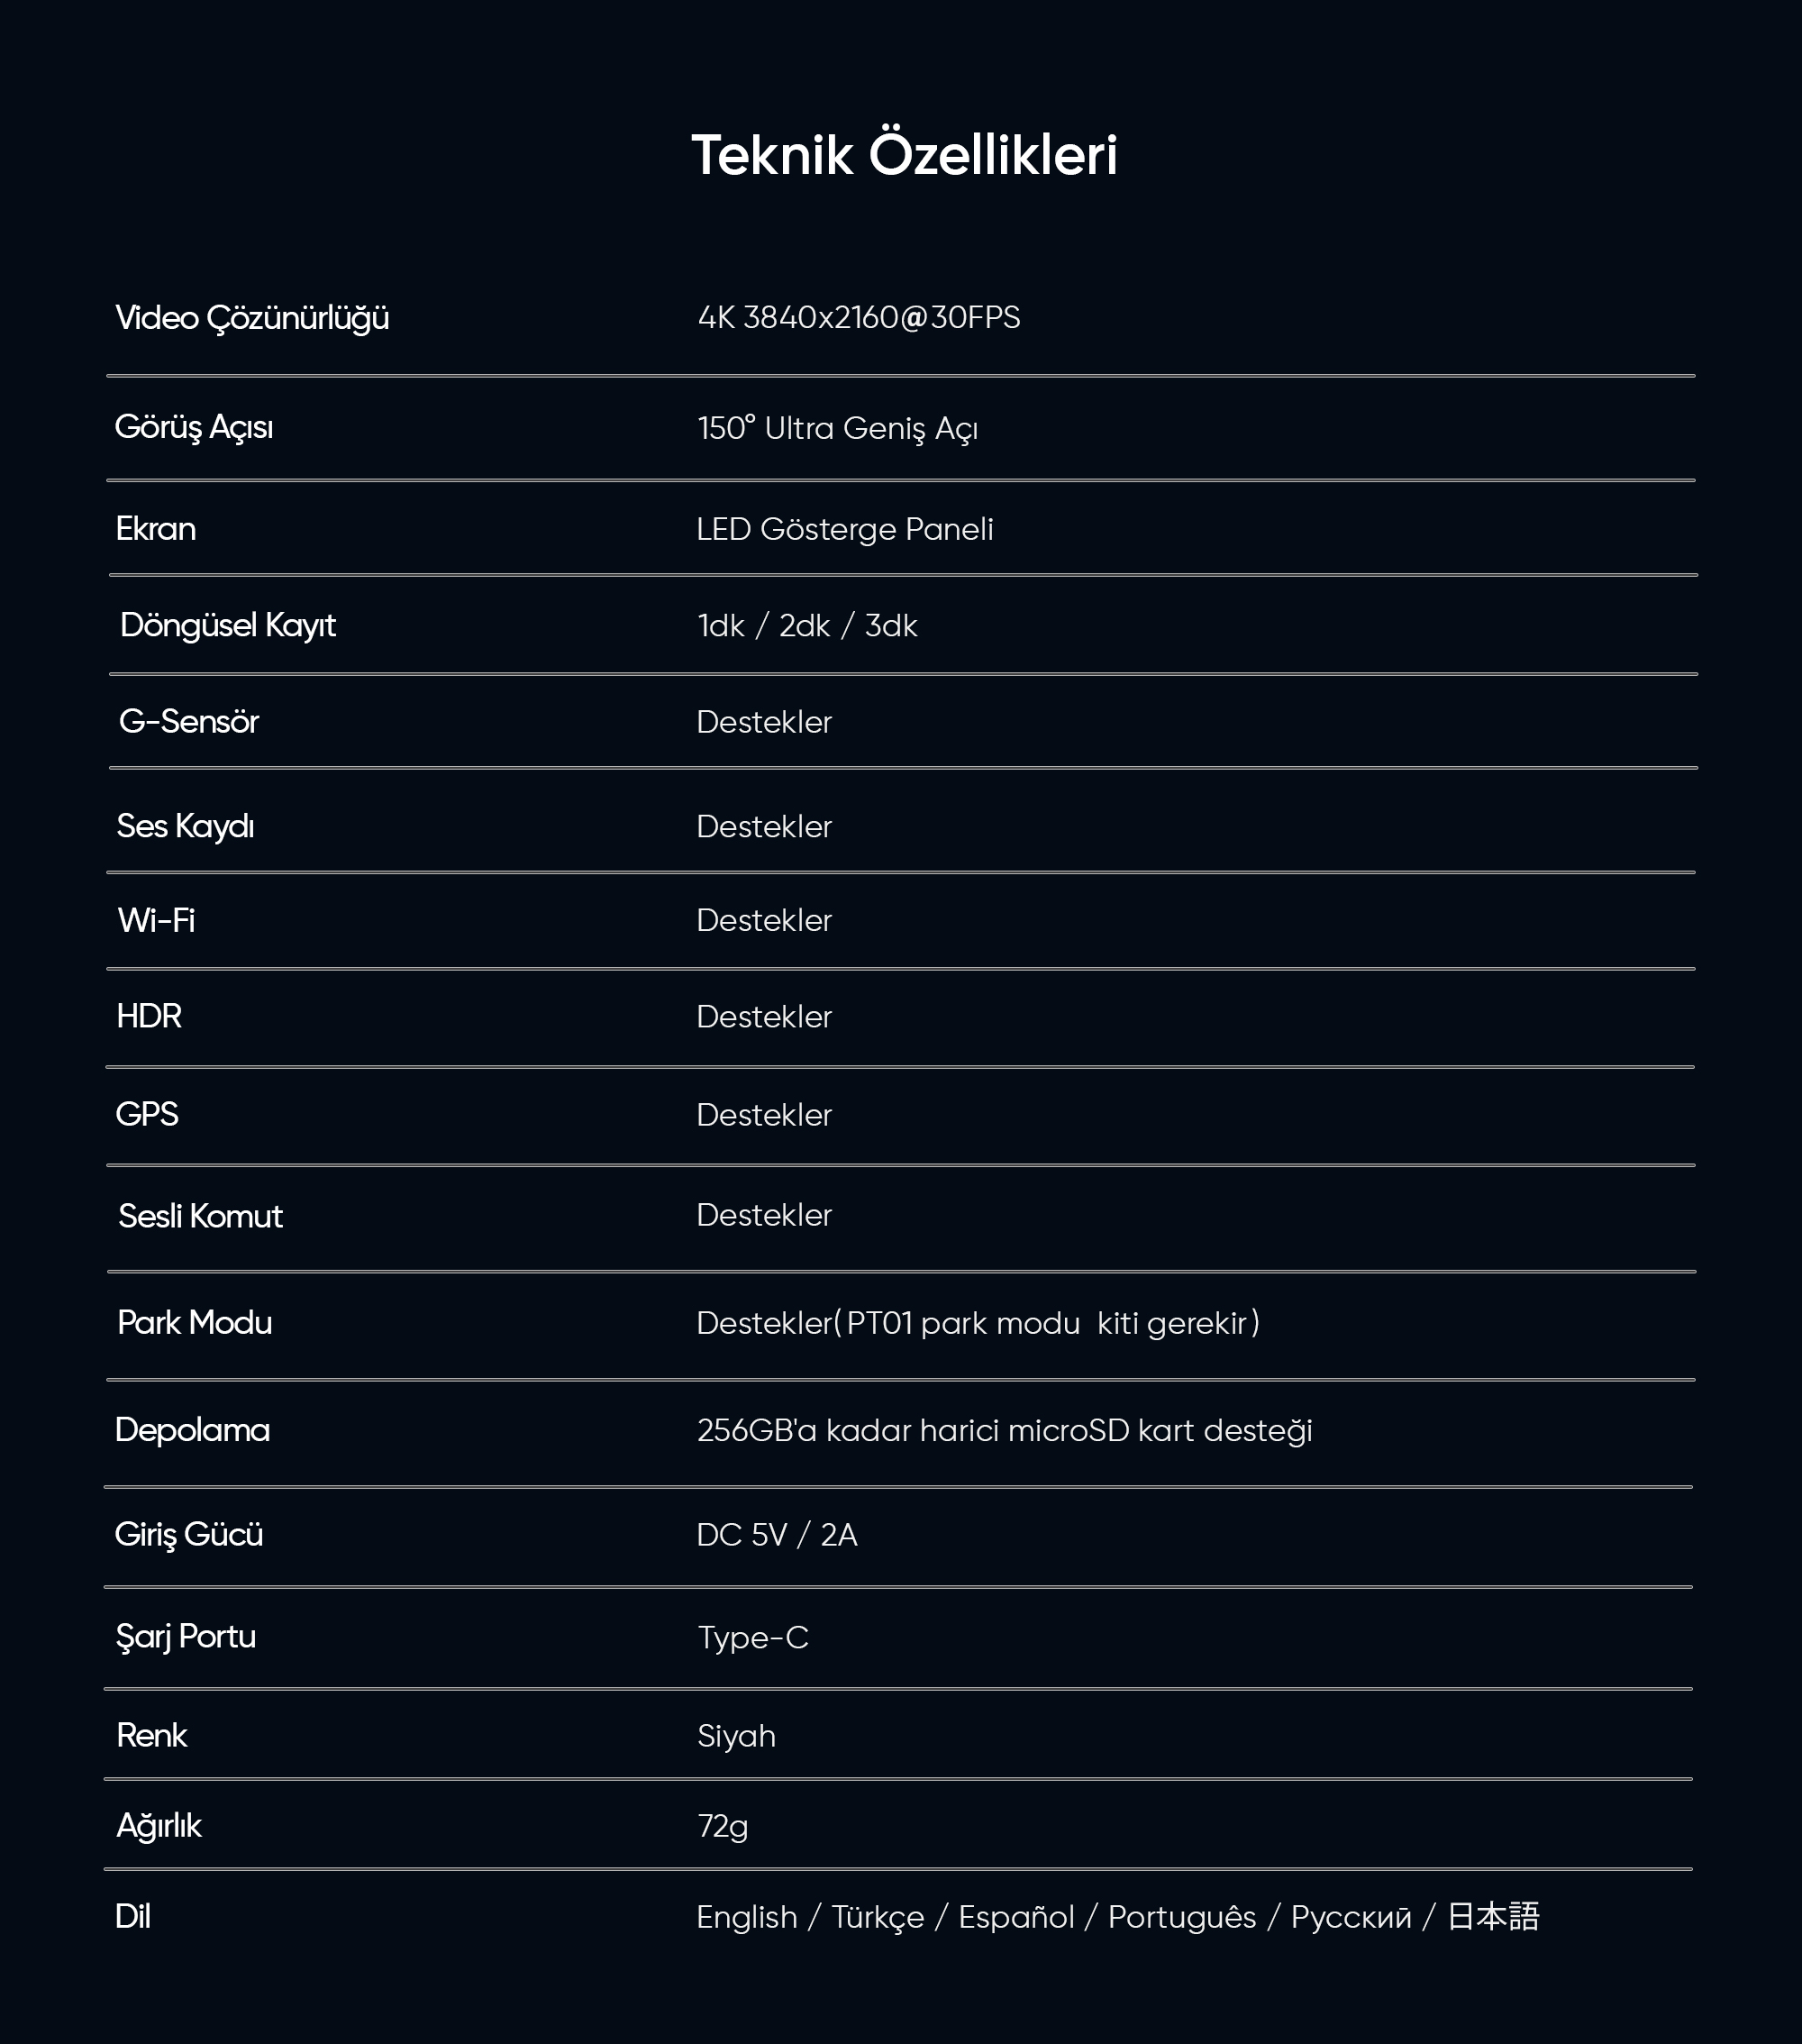Click the G-Sensör row label
The width and height of the screenshot is (1802, 2044).
click(189, 721)
